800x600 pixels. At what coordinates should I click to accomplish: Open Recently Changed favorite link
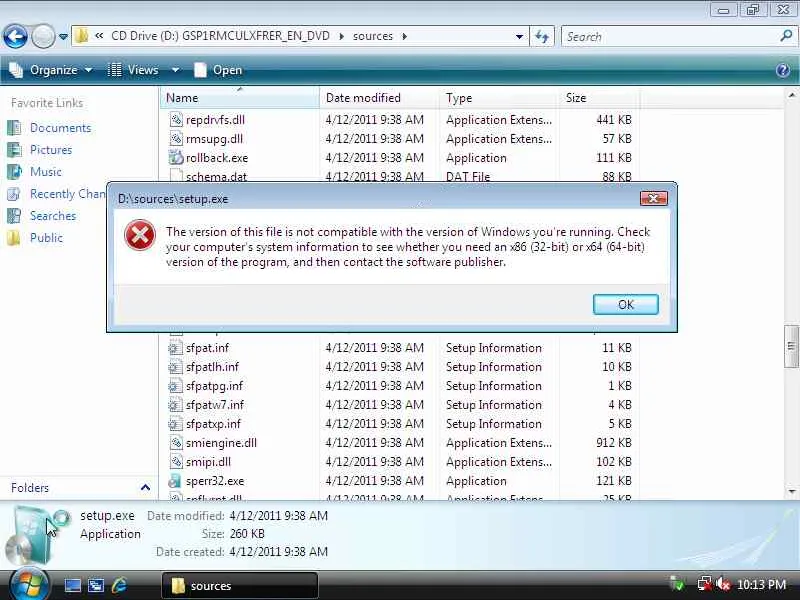[x=68, y=194]
